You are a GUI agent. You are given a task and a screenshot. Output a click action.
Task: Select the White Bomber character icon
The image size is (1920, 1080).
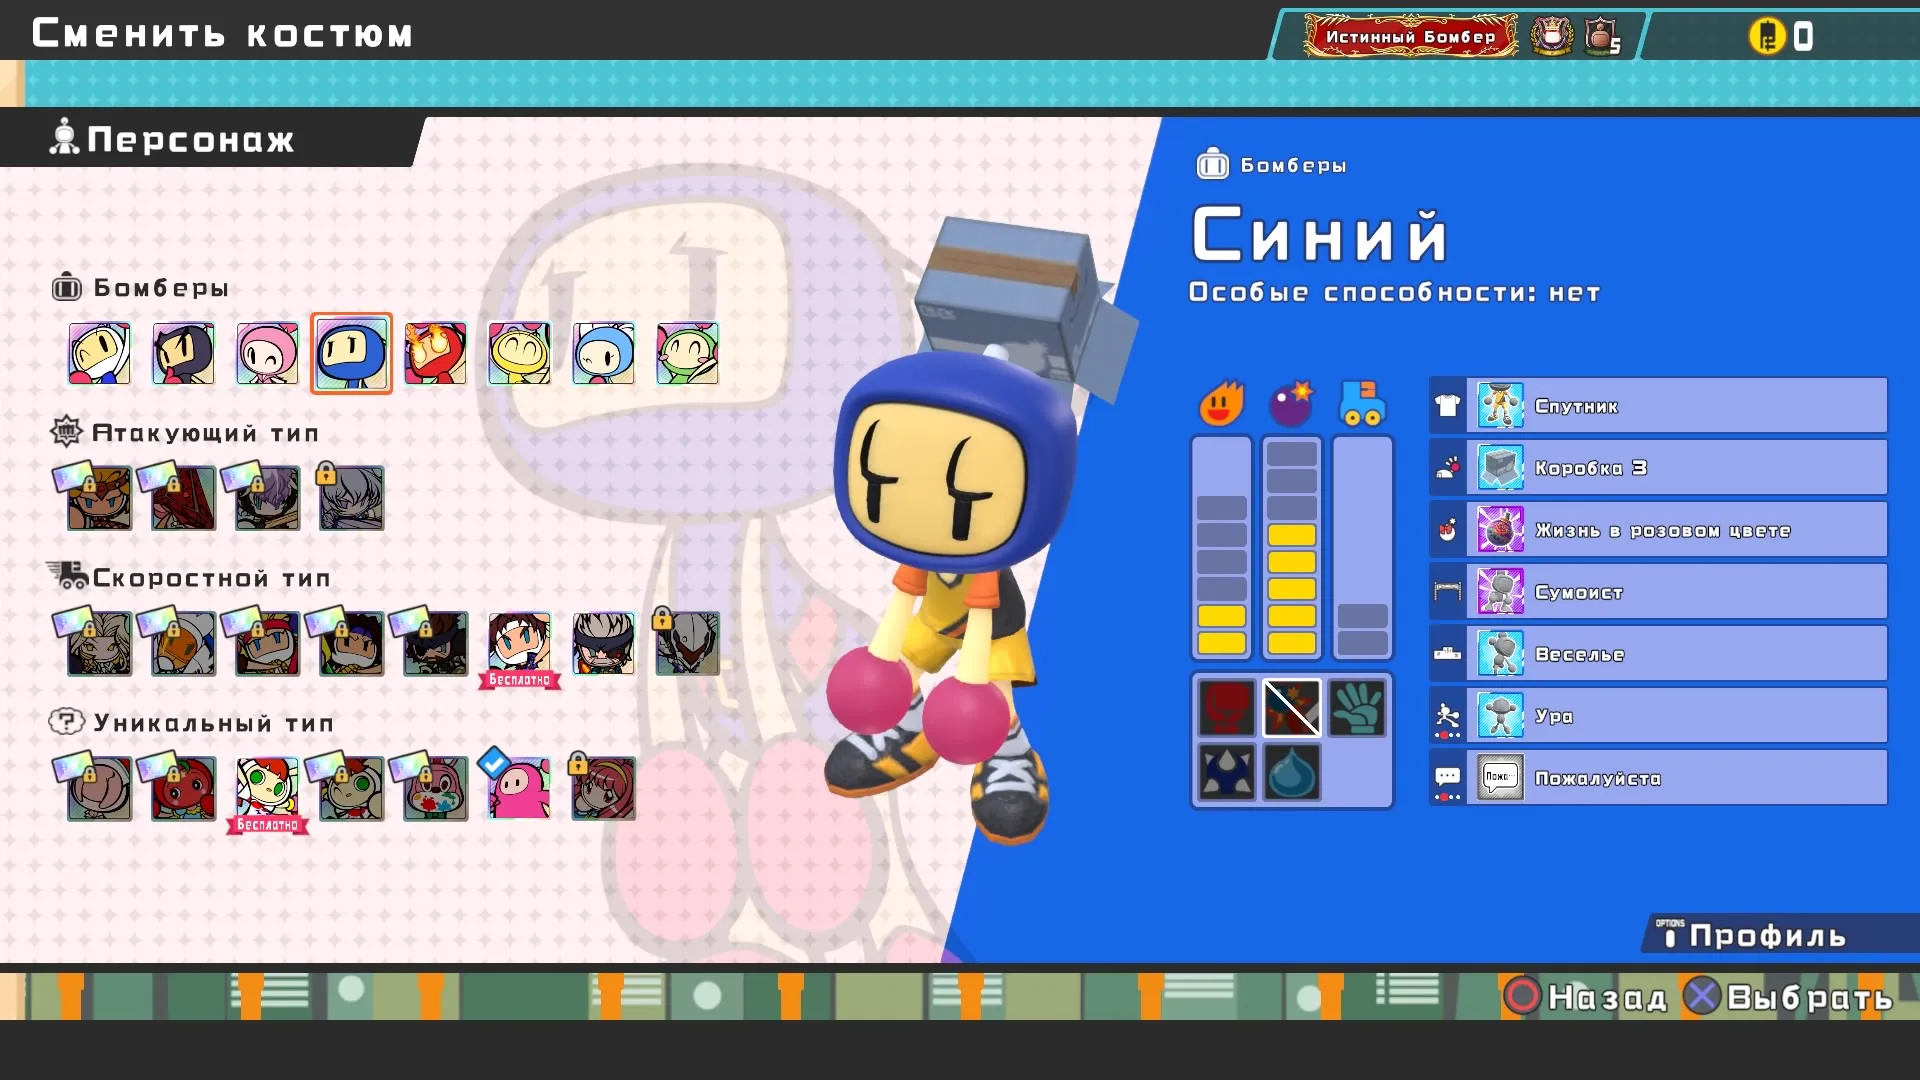pos(99,353)
